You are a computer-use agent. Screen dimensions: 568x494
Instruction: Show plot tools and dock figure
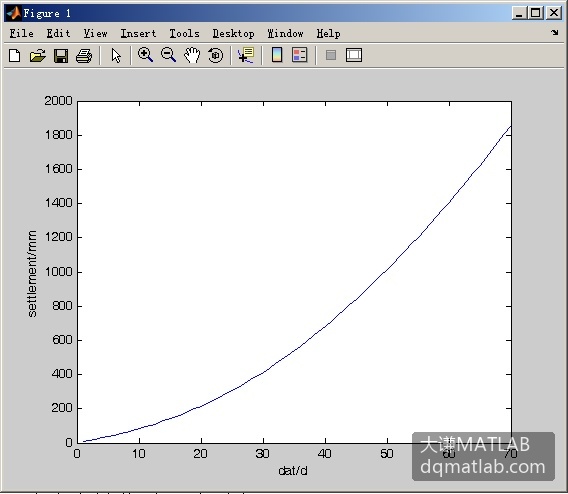(x=354, y=55)
